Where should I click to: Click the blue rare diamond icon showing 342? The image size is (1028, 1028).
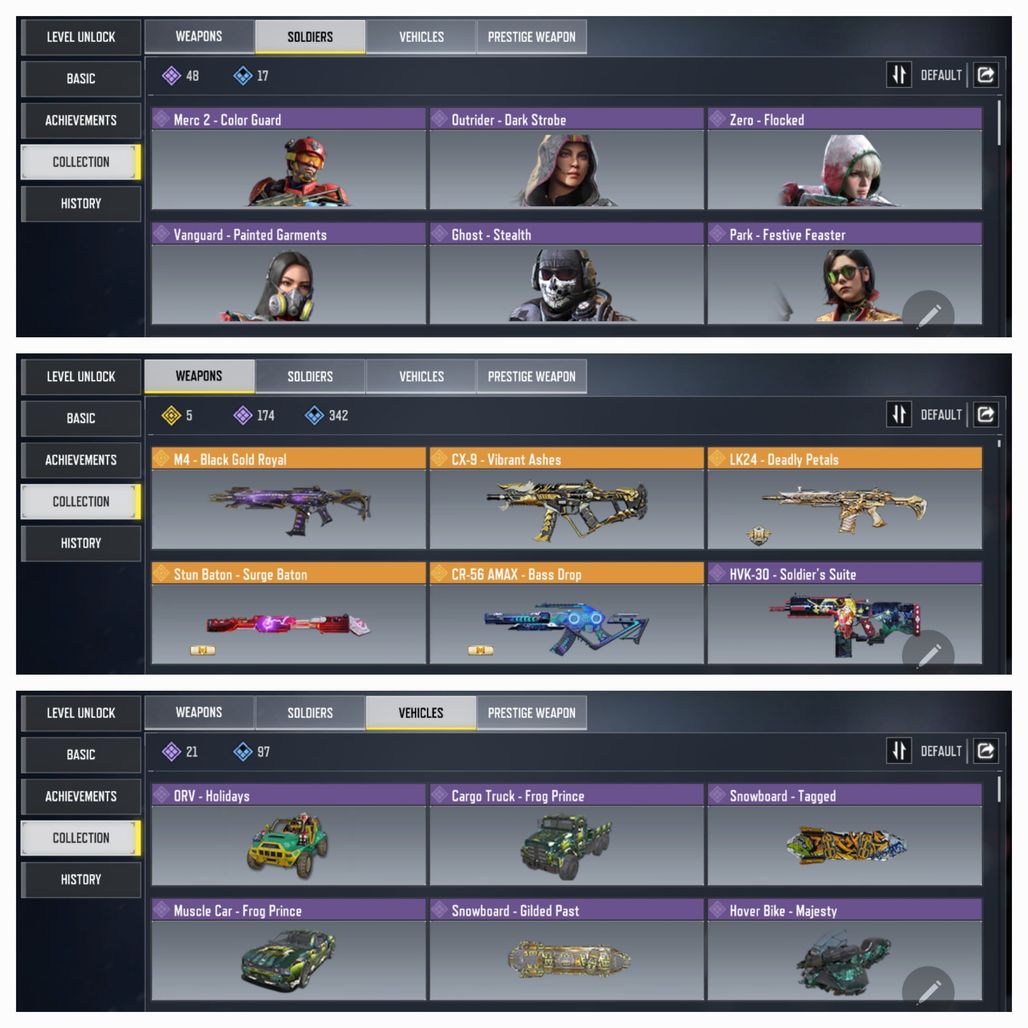pyautogui.click(x=315, y=415)
